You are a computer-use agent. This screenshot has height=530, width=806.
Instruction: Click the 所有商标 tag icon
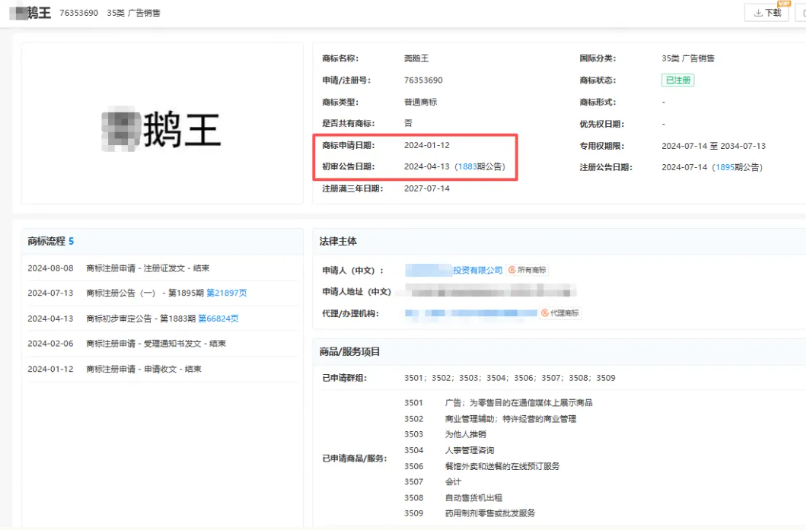point(527,270)
